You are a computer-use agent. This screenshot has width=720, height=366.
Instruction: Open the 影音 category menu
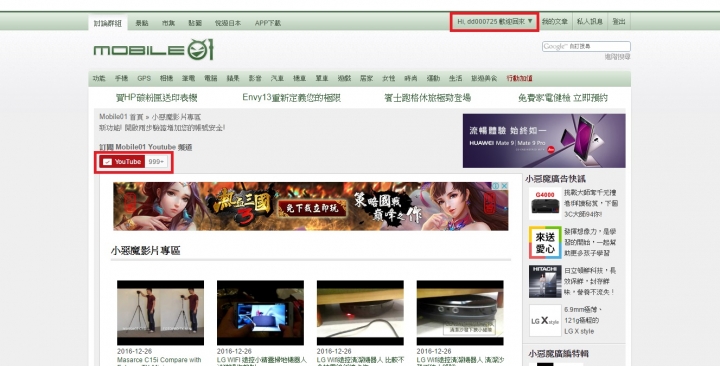(x=255, y=79)
